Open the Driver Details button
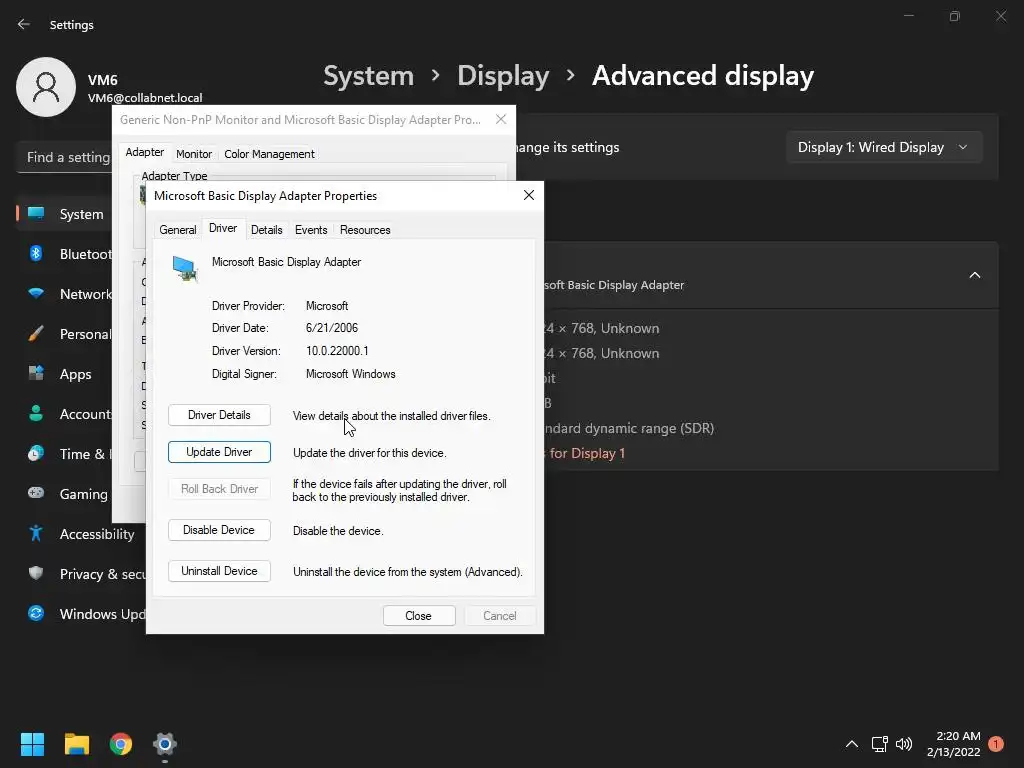 (219, 415)
